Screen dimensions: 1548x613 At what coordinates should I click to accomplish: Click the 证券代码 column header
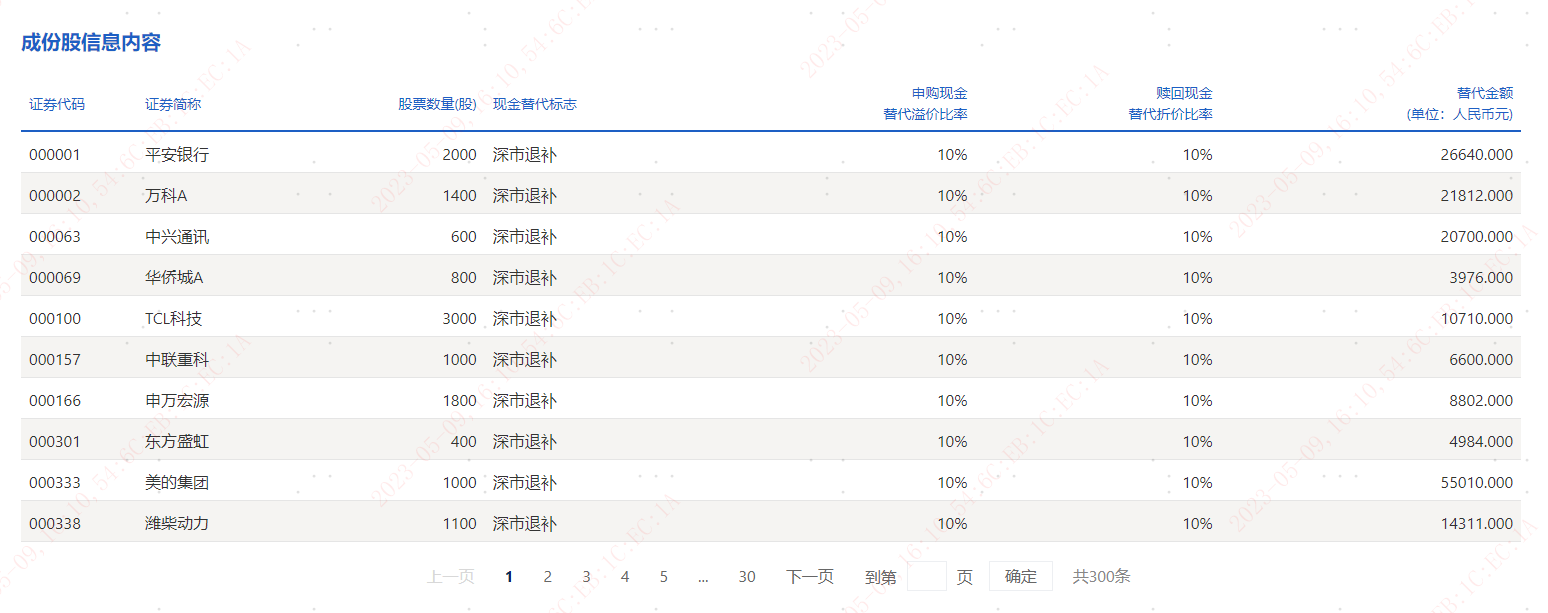pos(55,103)
